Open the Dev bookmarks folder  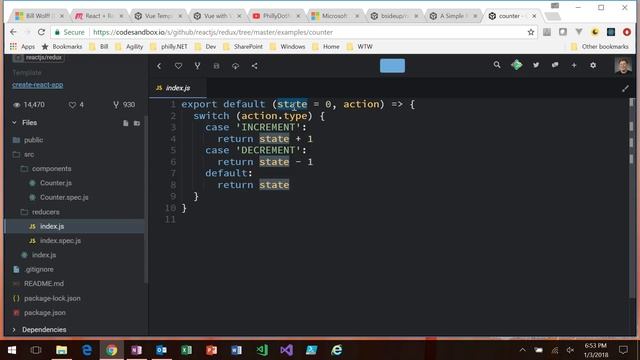tap(206, 47)
